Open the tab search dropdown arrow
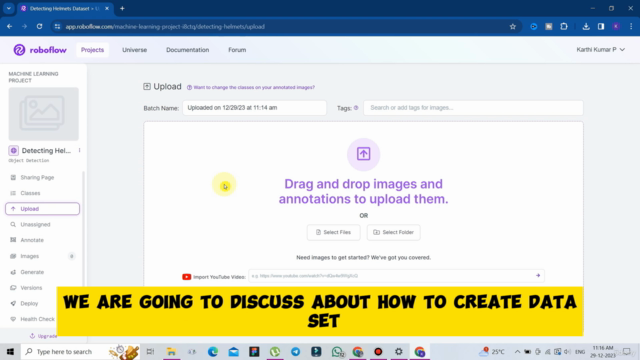This screenshot has width=640, height=360. click(9, 8)
